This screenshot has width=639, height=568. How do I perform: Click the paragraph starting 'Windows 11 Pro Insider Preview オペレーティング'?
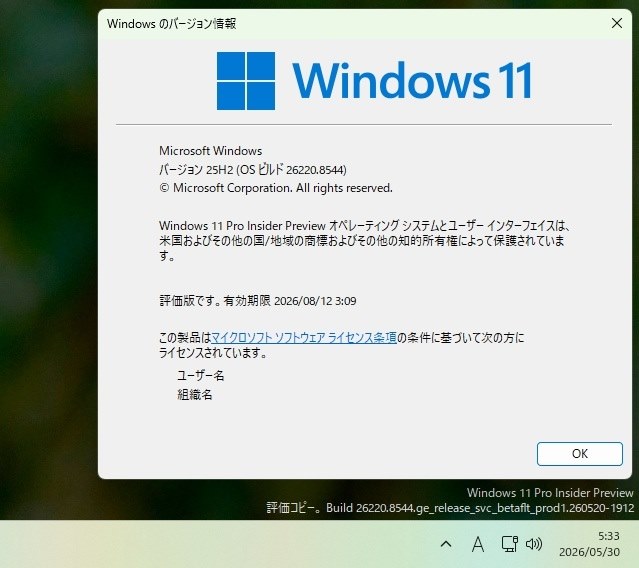pos(364,240)
